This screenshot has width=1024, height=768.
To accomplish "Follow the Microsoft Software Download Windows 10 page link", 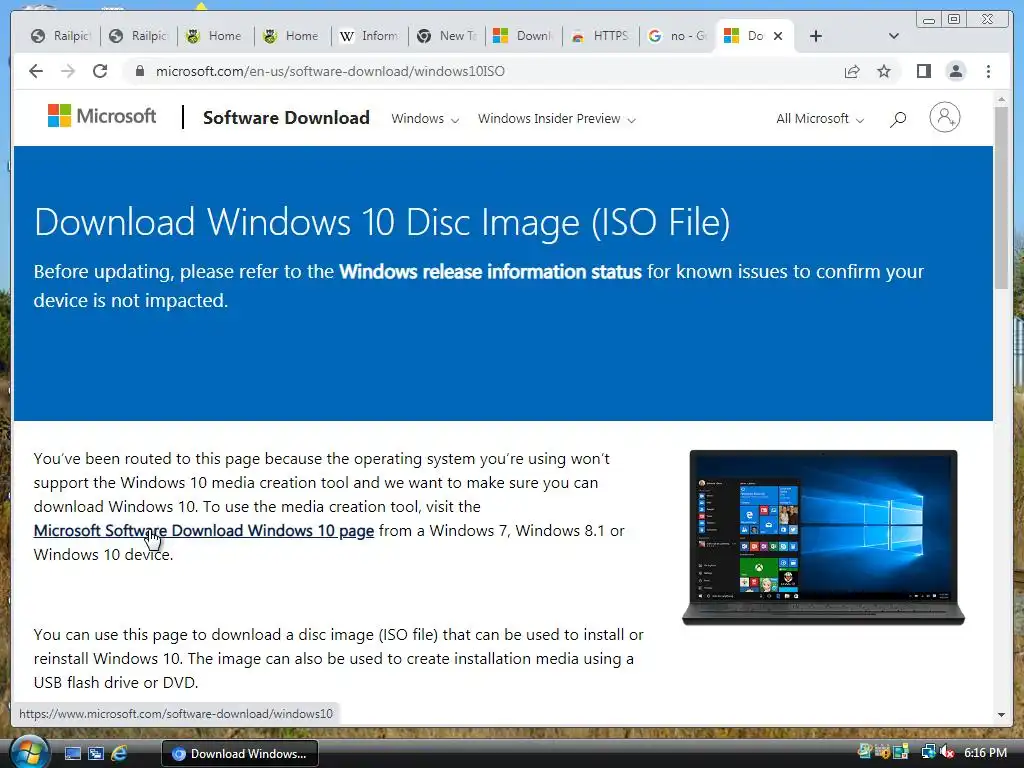I will point(204,531).
